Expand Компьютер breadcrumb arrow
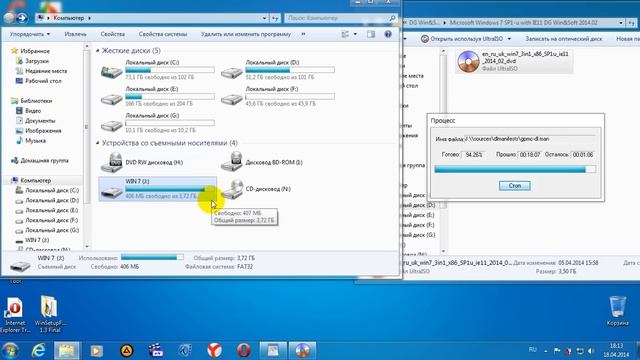This screenshot has width=640, height=360. 89,18
